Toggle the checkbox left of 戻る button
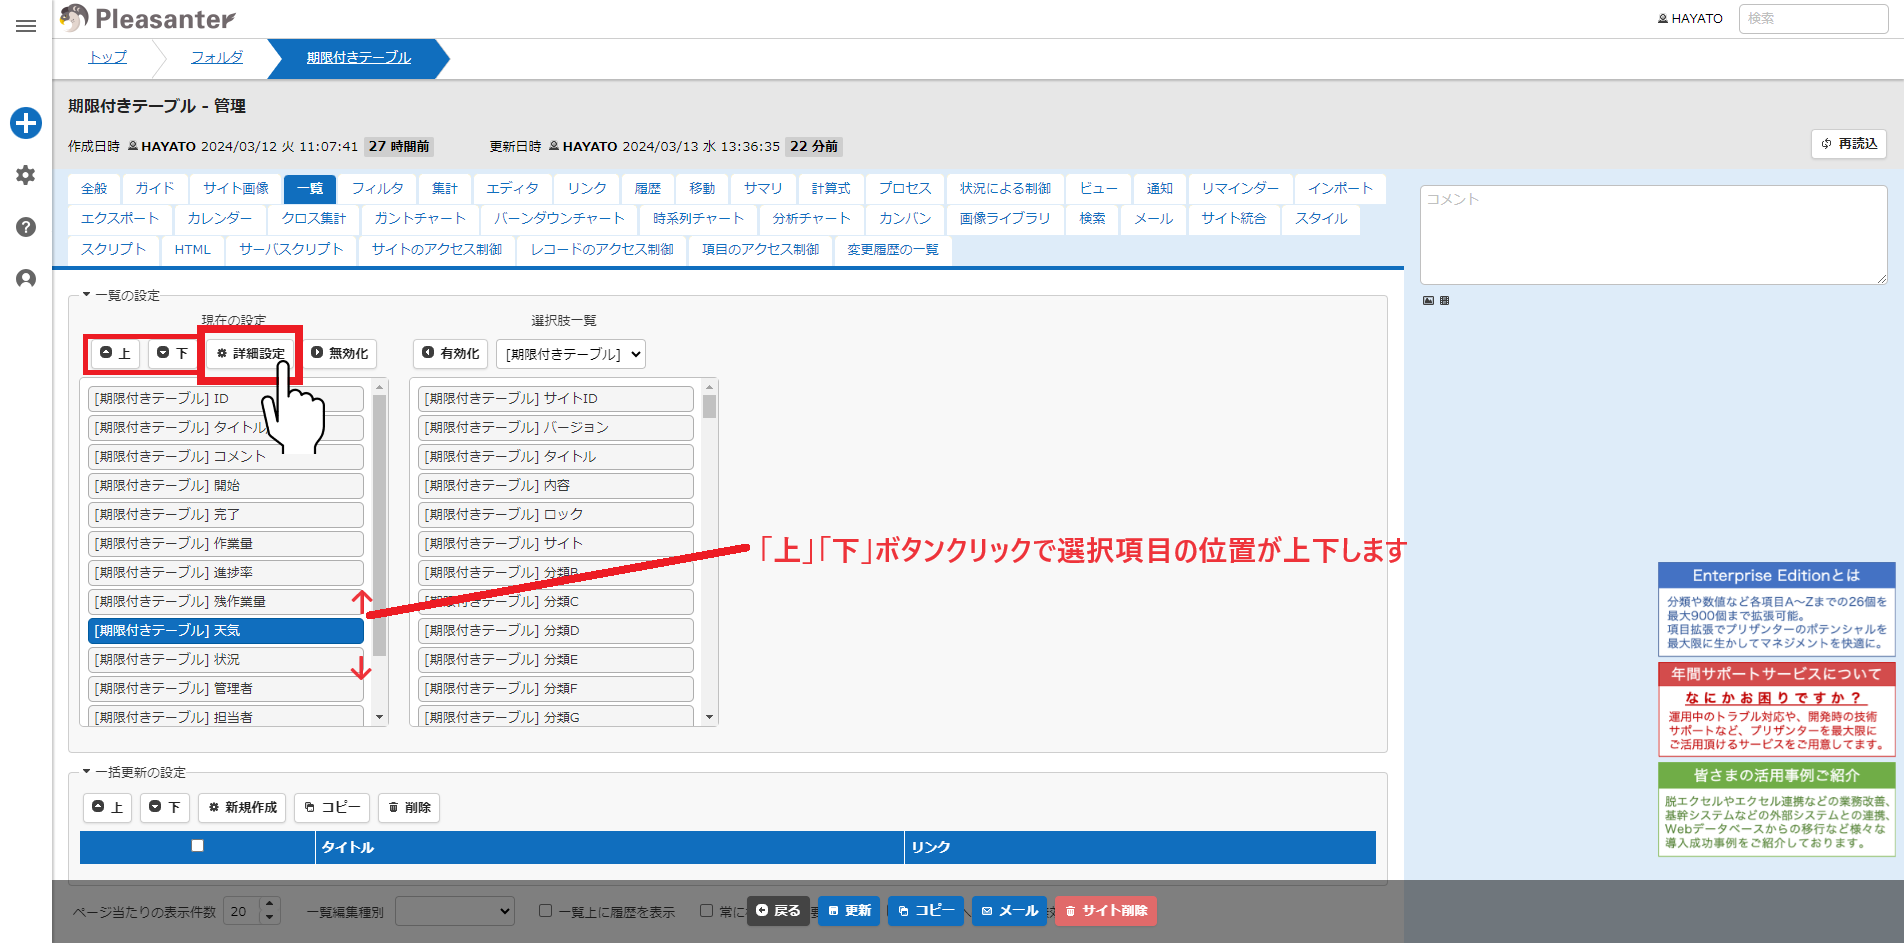 coord(706,911)
